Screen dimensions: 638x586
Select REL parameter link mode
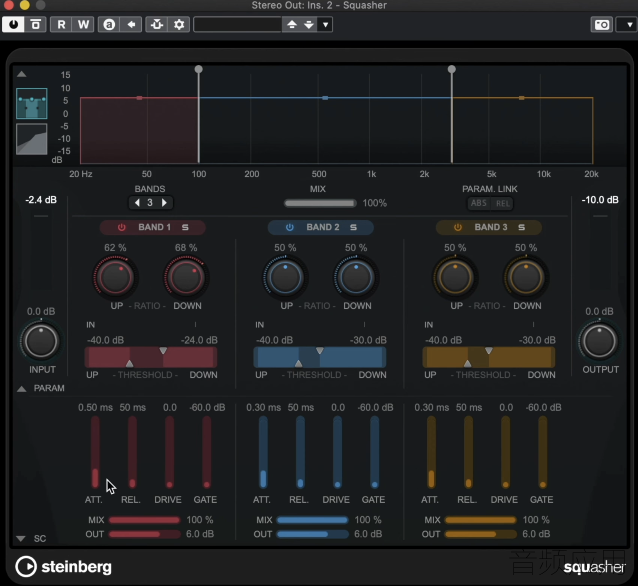point(503,203)
